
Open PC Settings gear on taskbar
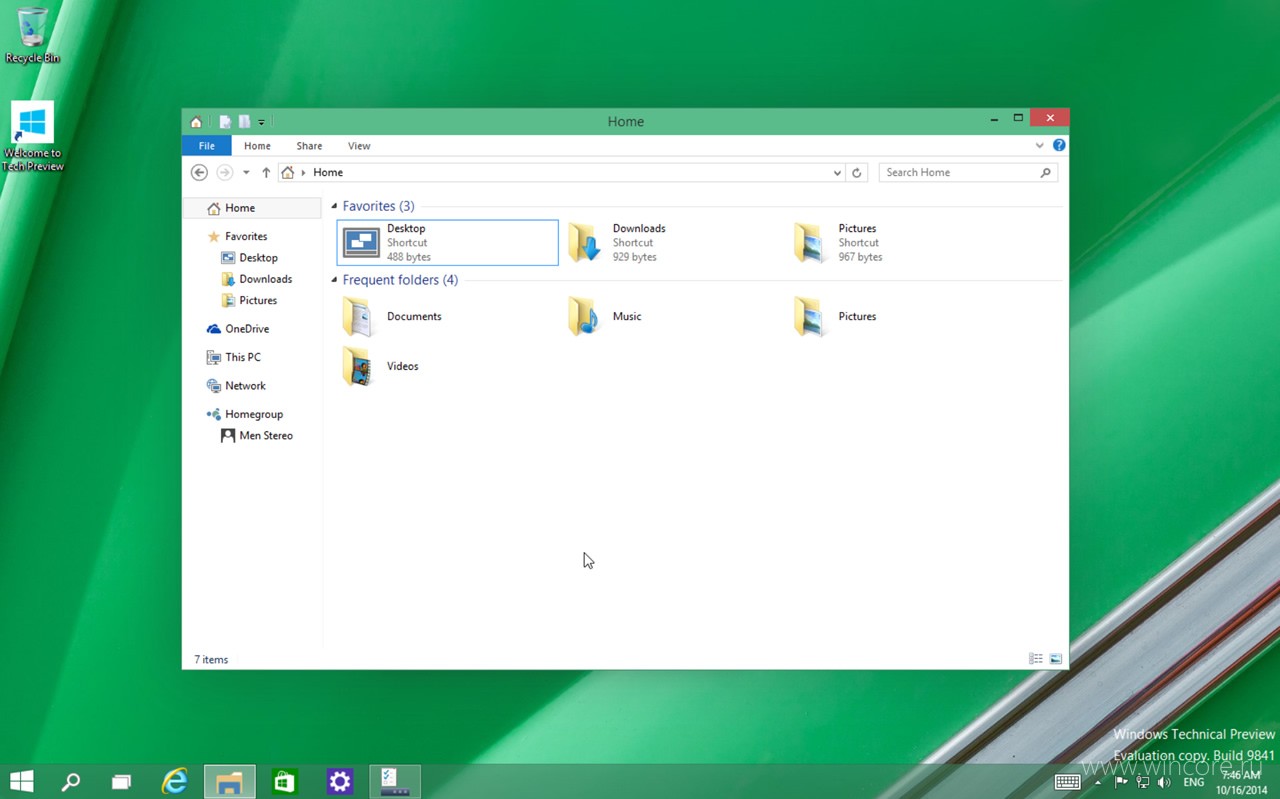tap(340, 782)
